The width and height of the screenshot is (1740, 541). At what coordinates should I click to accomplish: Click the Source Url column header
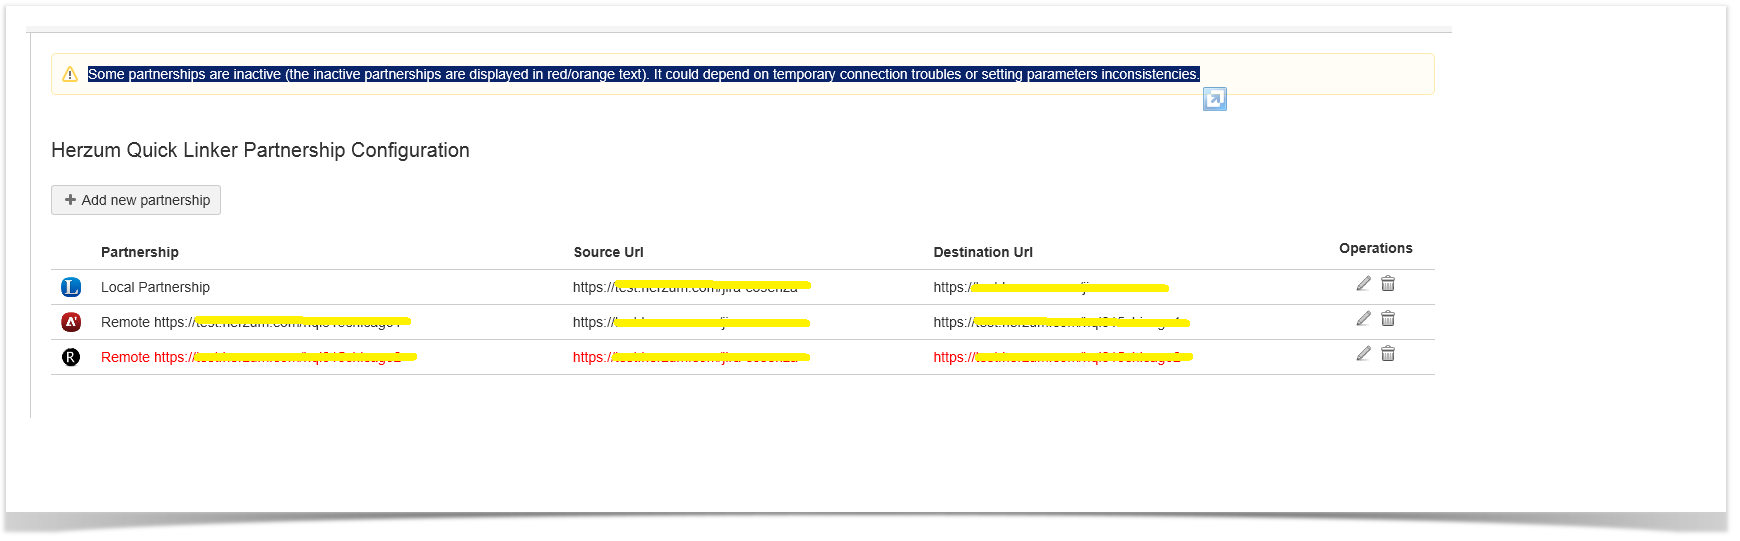tap(608, 252)
